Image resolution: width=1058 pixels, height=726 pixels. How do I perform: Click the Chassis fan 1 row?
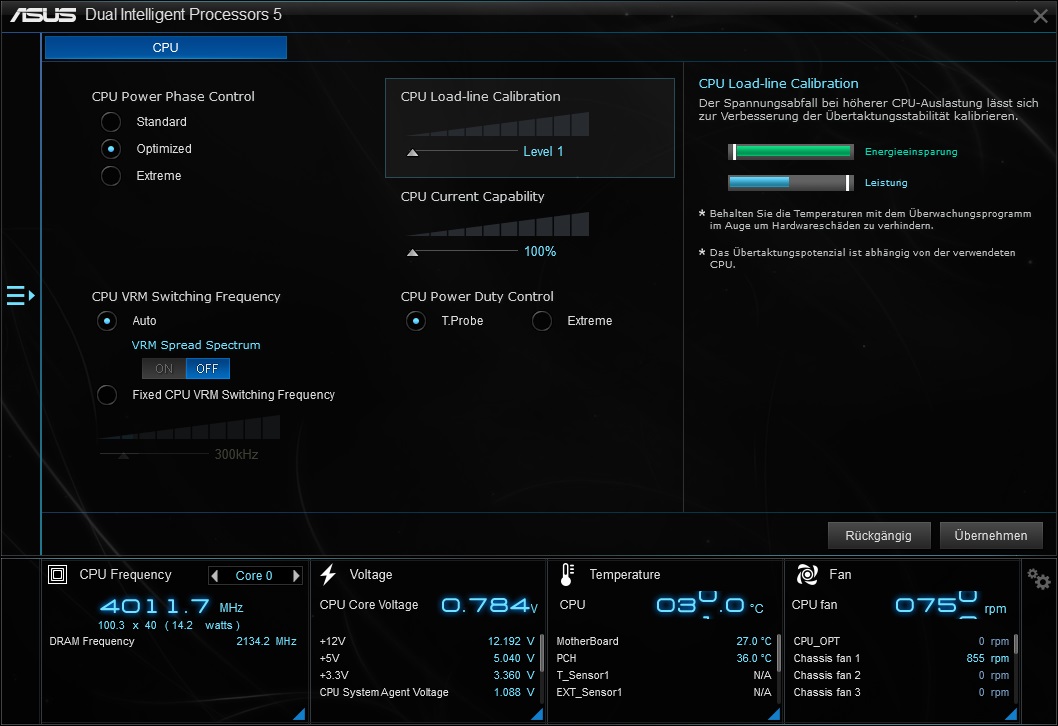pos(901,658)
